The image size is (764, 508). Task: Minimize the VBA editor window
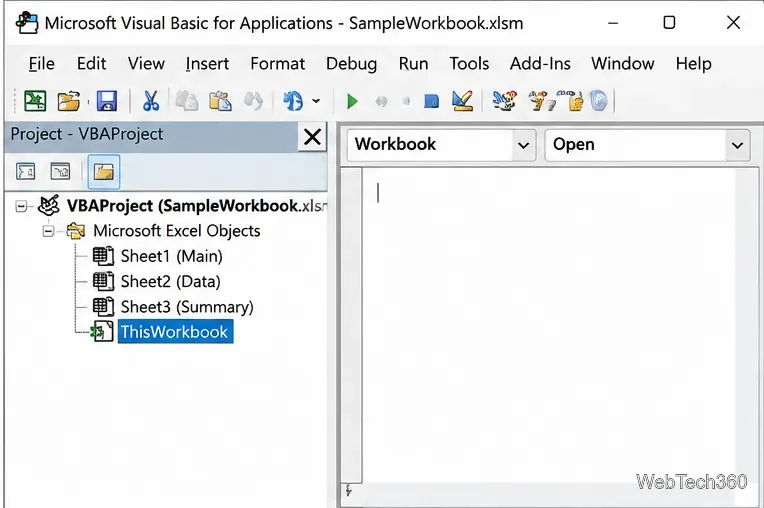pos(613,23)
